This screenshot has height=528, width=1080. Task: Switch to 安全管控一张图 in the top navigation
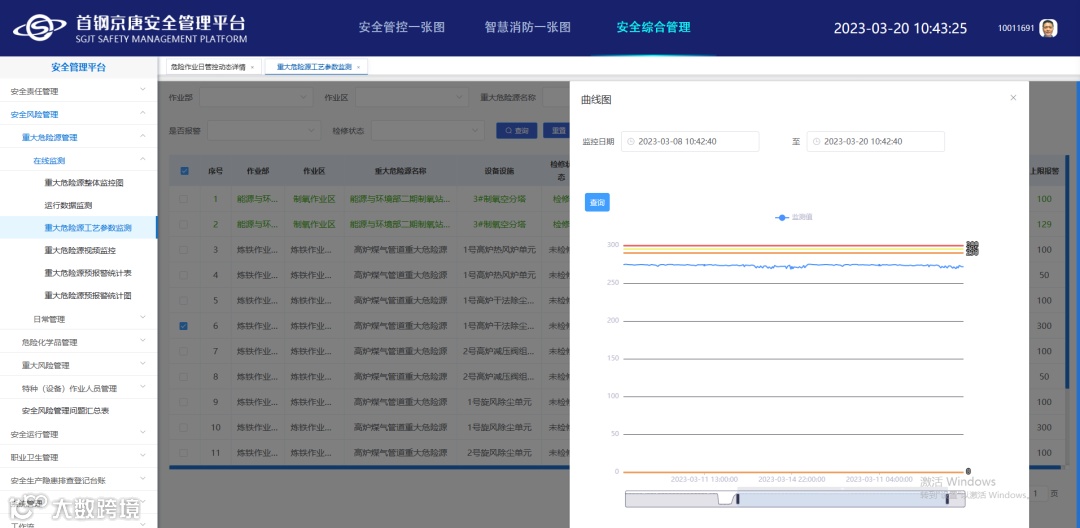[x=402, y=28]
